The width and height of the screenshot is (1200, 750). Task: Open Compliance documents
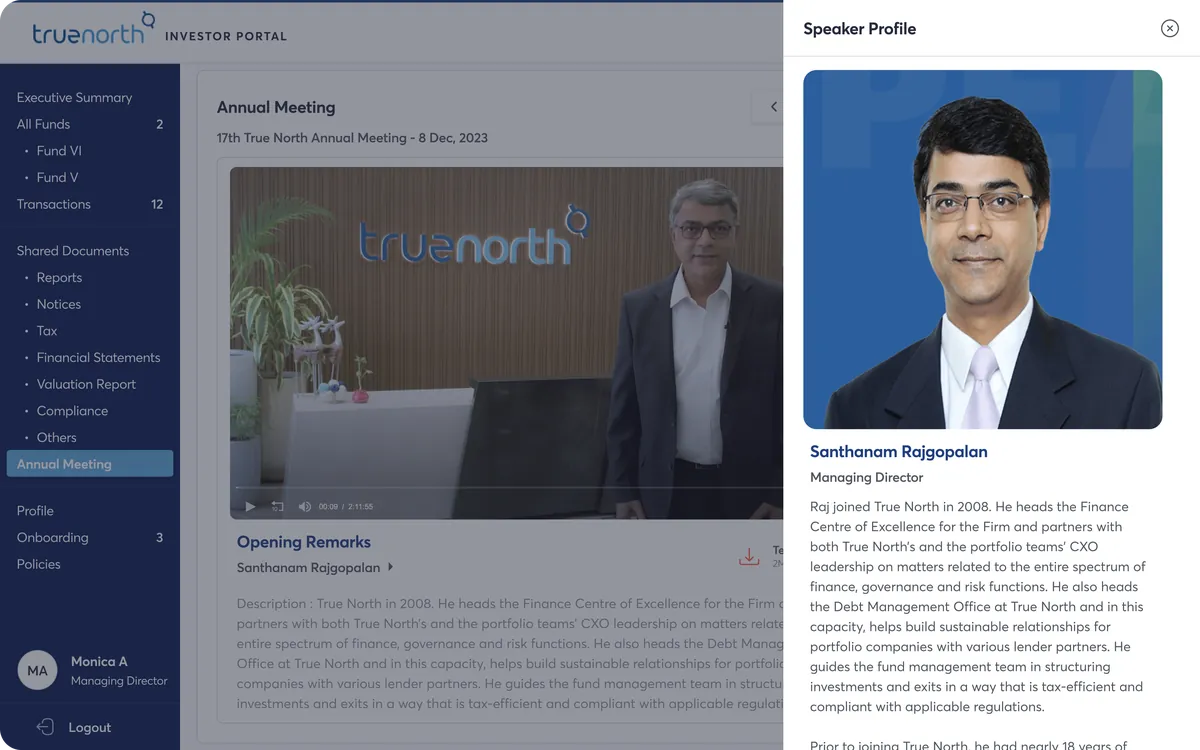tap(72, 411)
